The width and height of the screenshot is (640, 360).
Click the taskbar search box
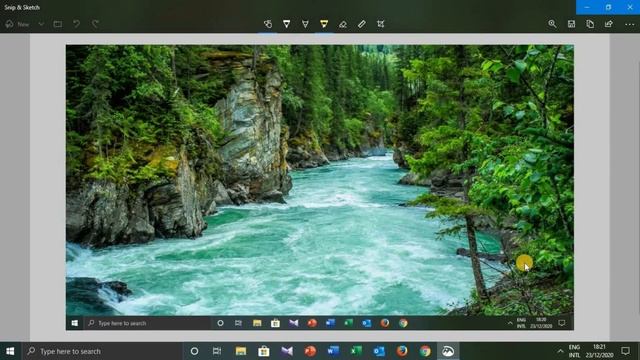coord(102,351)
